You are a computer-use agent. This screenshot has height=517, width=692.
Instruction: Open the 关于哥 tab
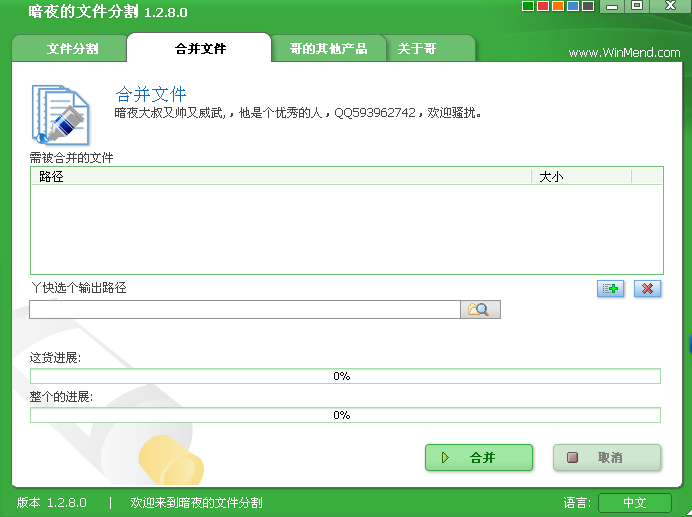coord(430,48)
